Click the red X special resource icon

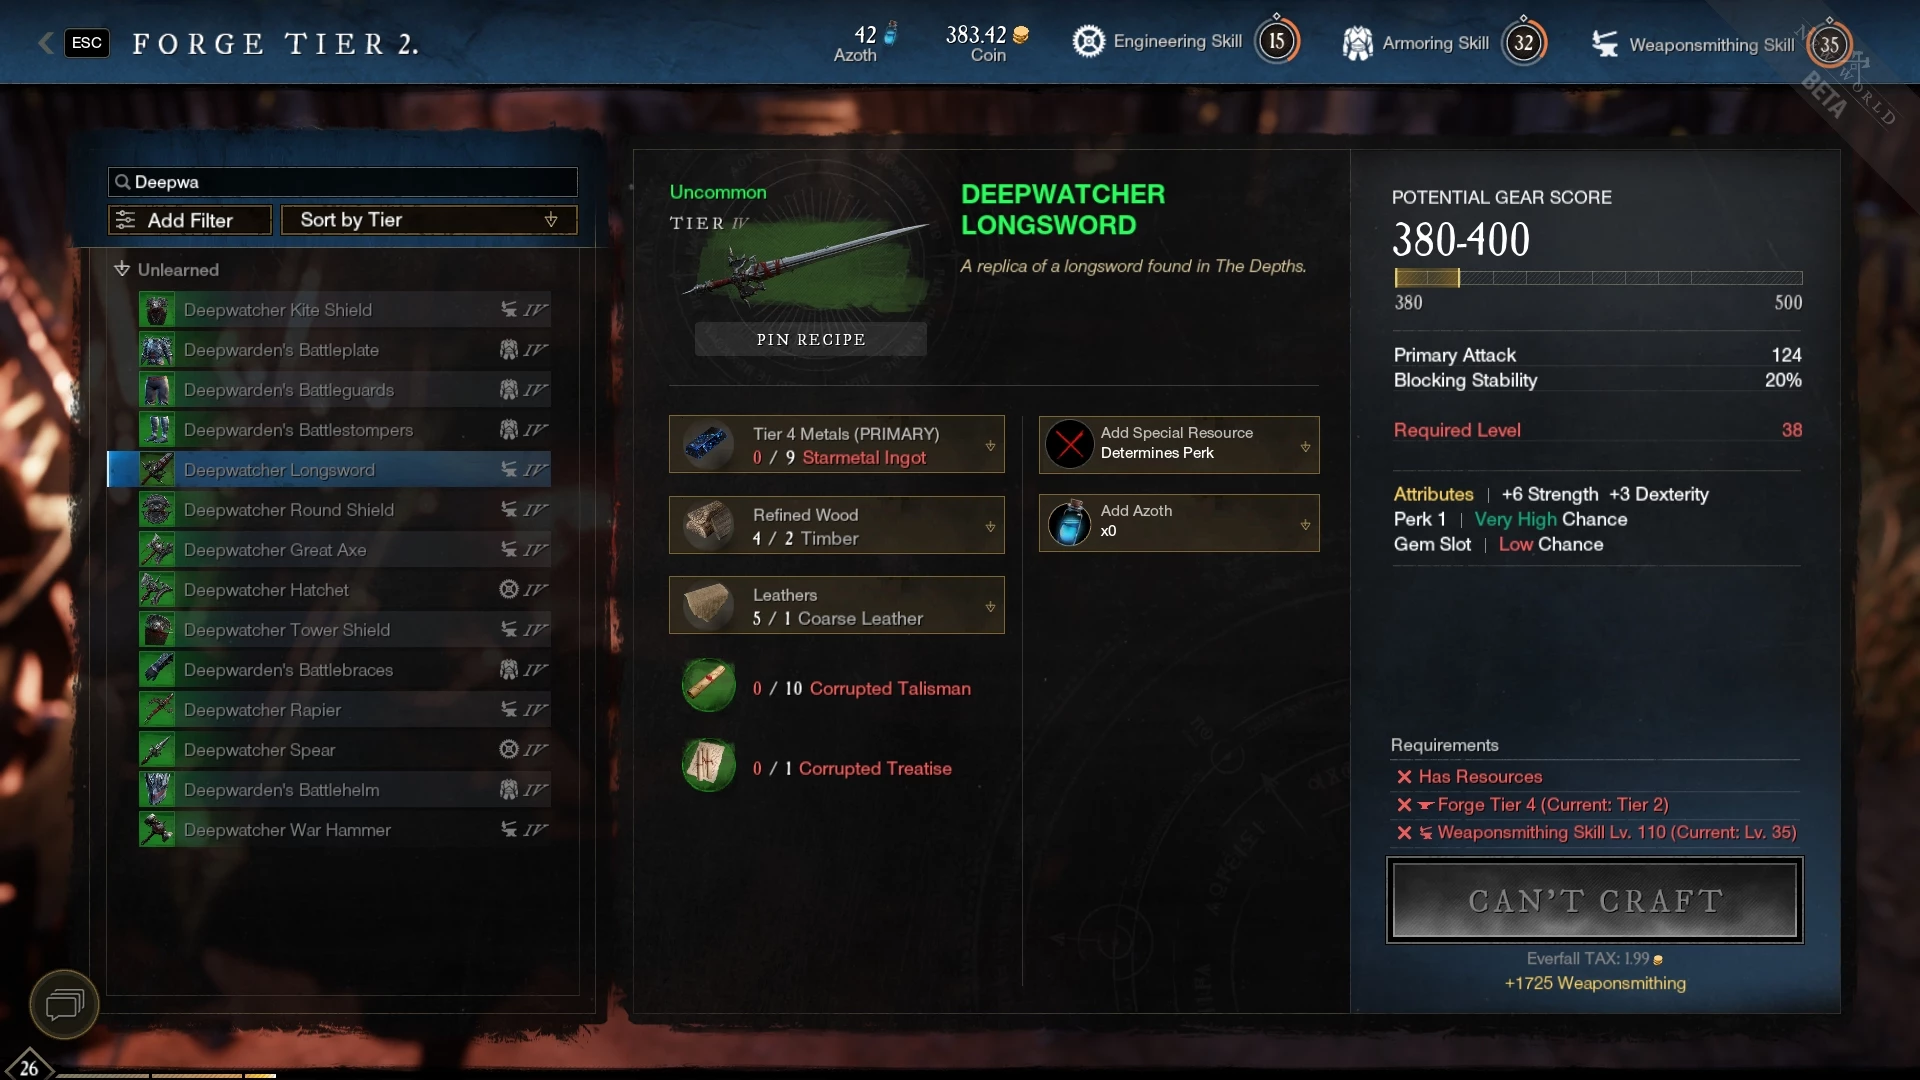click(1069, 443)
